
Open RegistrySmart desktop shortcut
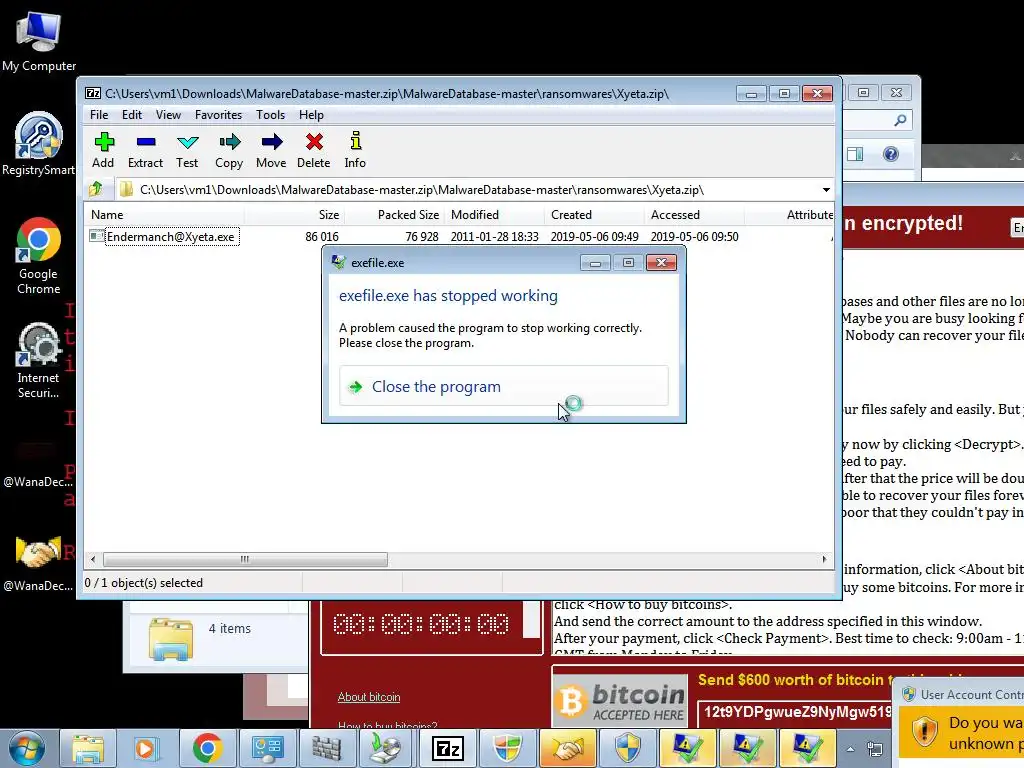click(39, 144)
